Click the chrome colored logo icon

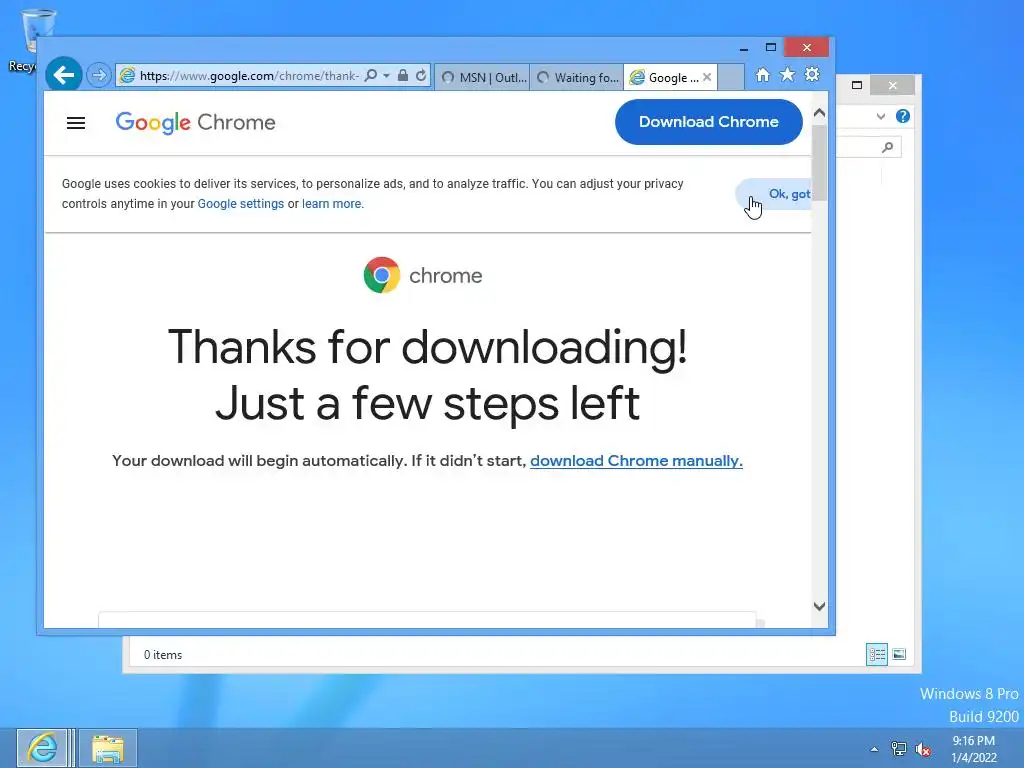382,275
